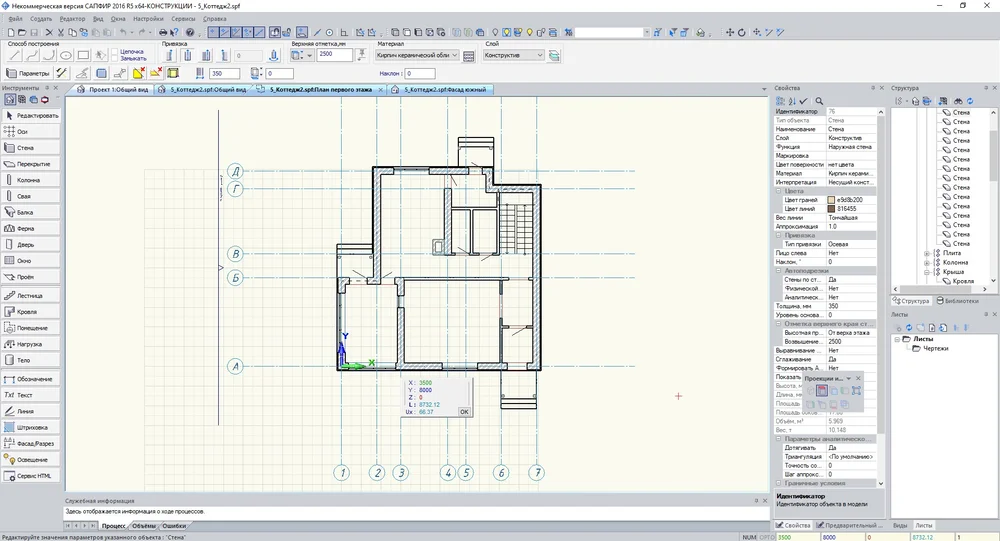Select the Стена (Wall) tool
The height and width of the screenshot is (541, 1000).
[x=25, y=148]
